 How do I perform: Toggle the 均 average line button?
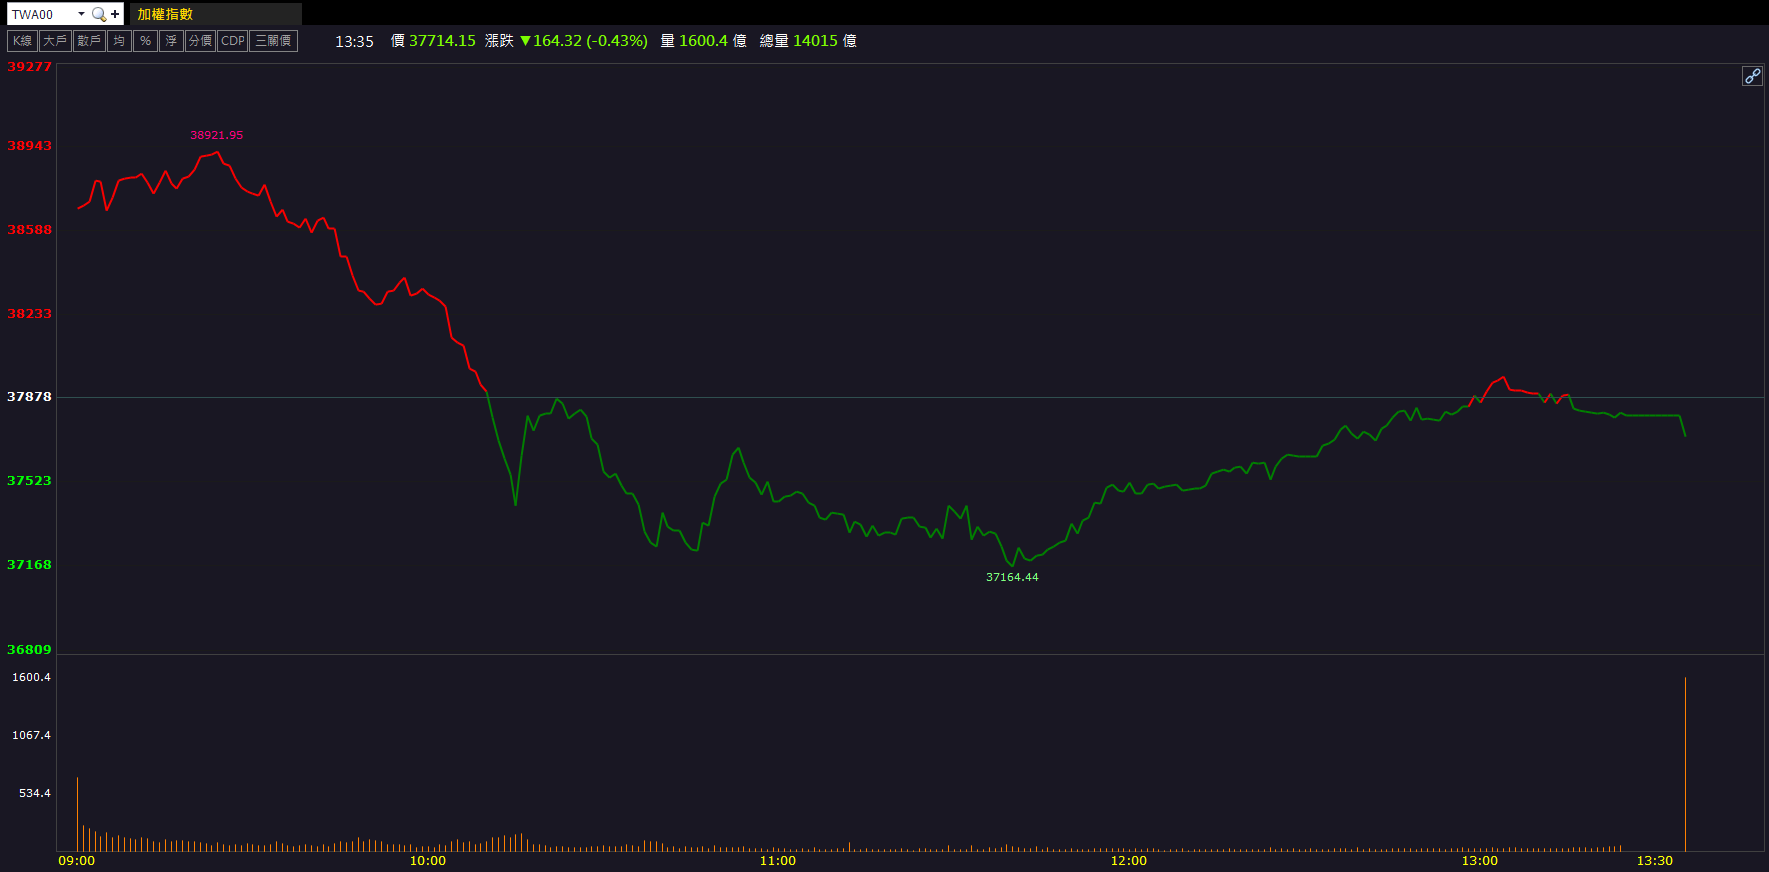119,41
